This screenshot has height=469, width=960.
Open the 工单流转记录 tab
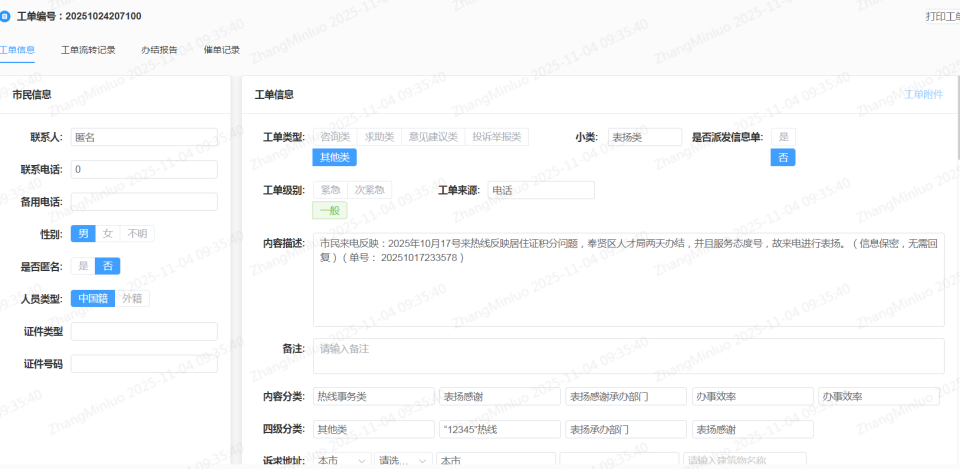[x=88, y=50]
